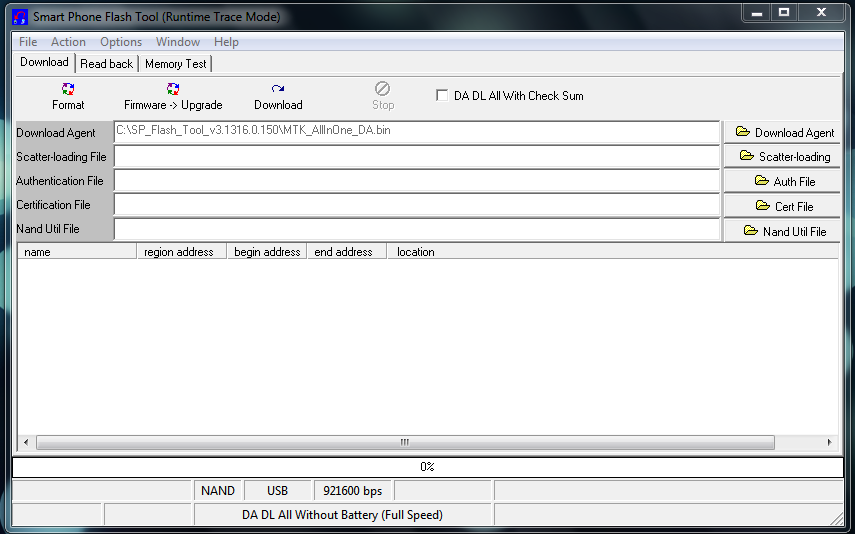Viewport: 855px width, 534px height.
Task: Close the Smart Phone Flash Tool window
Action: coord(821,13)
